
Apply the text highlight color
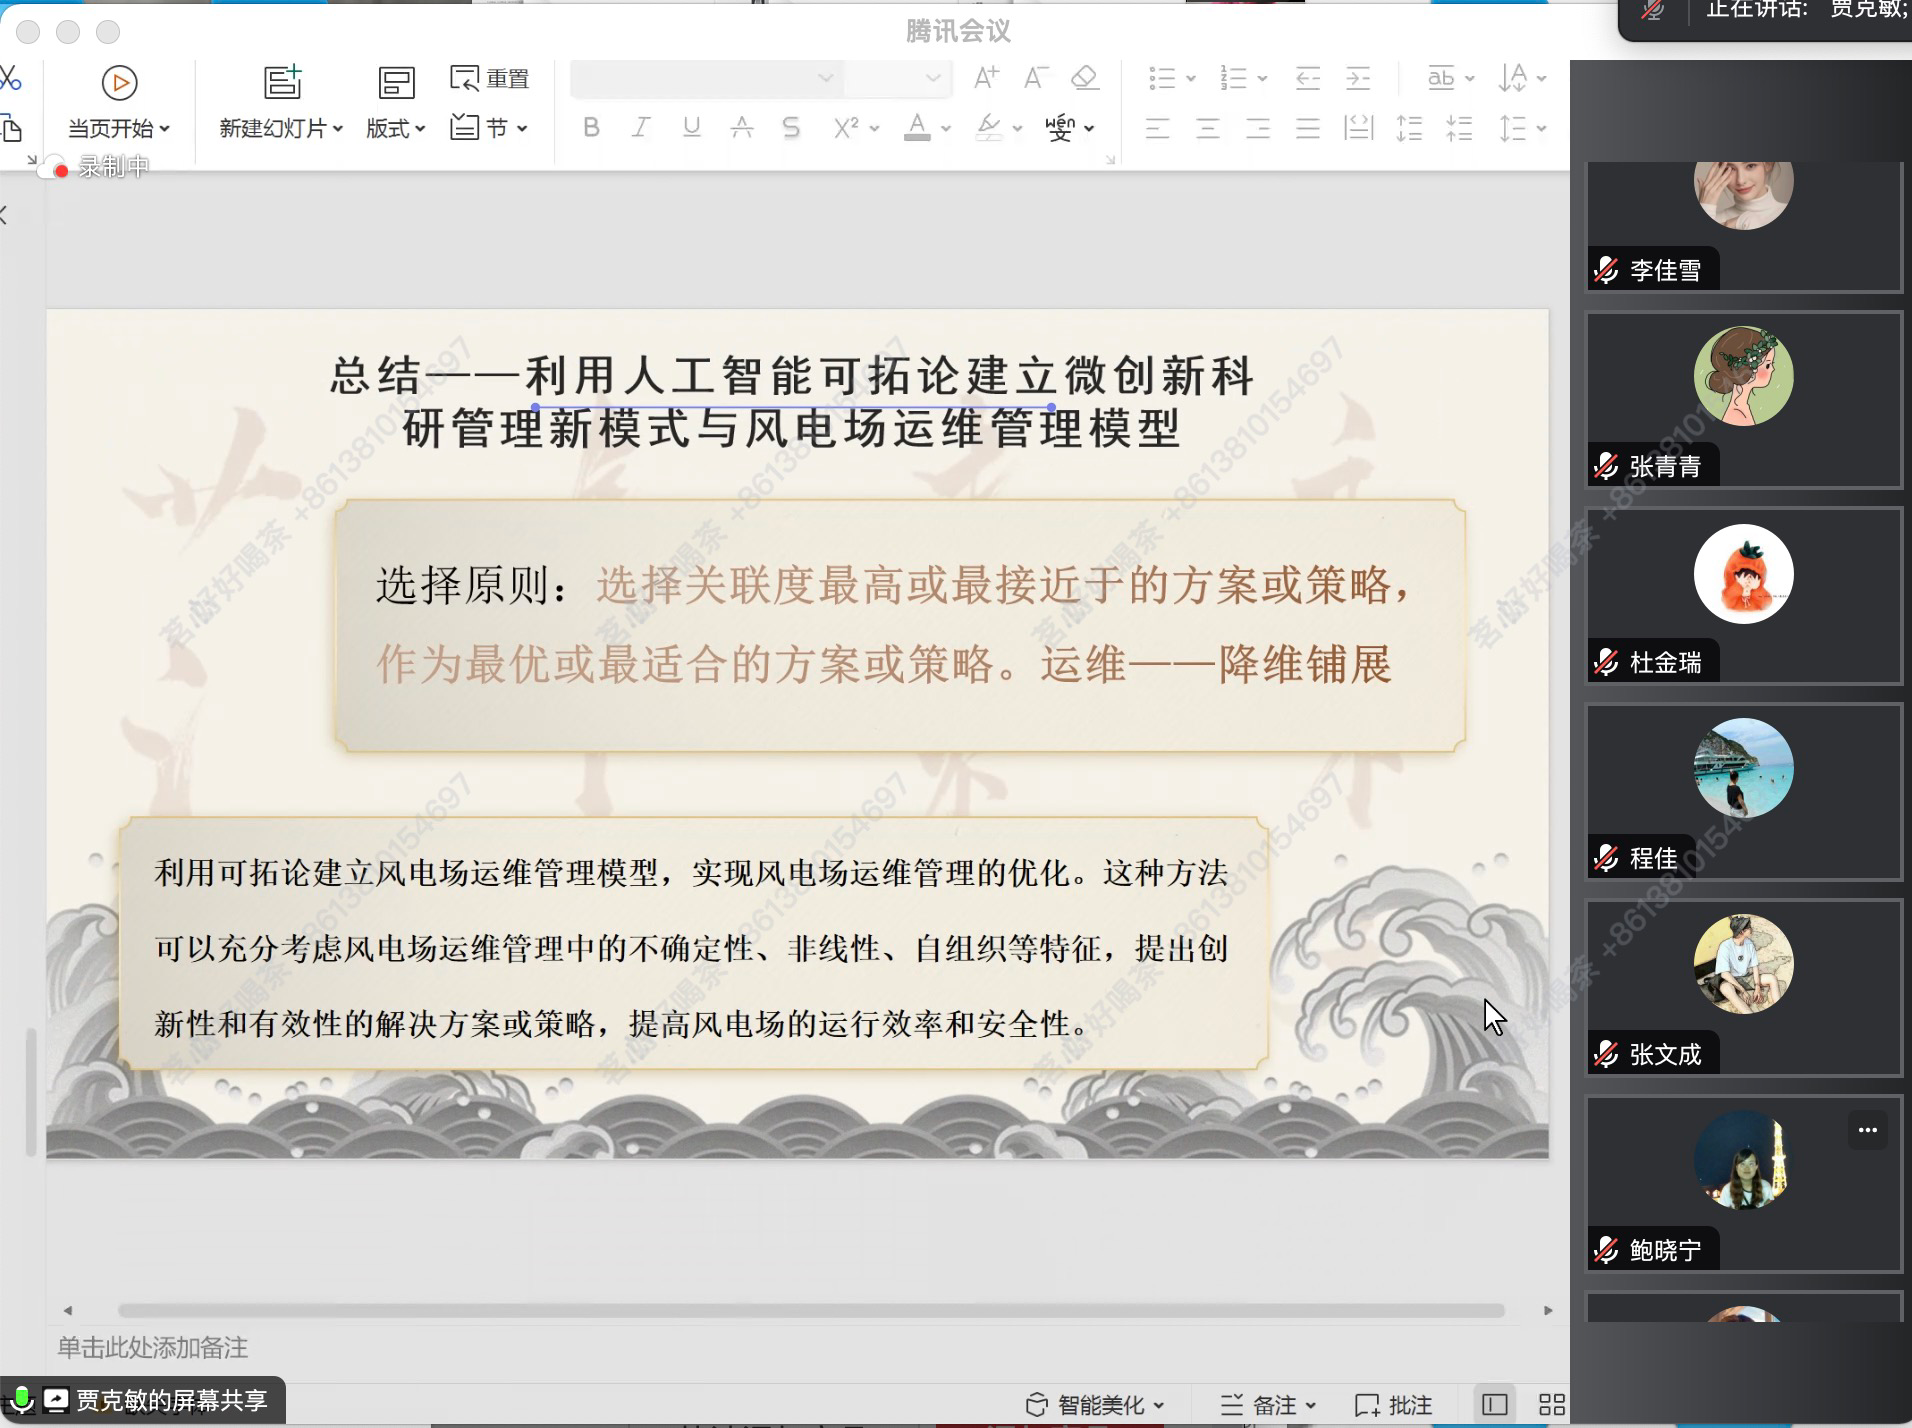point(989,128)
